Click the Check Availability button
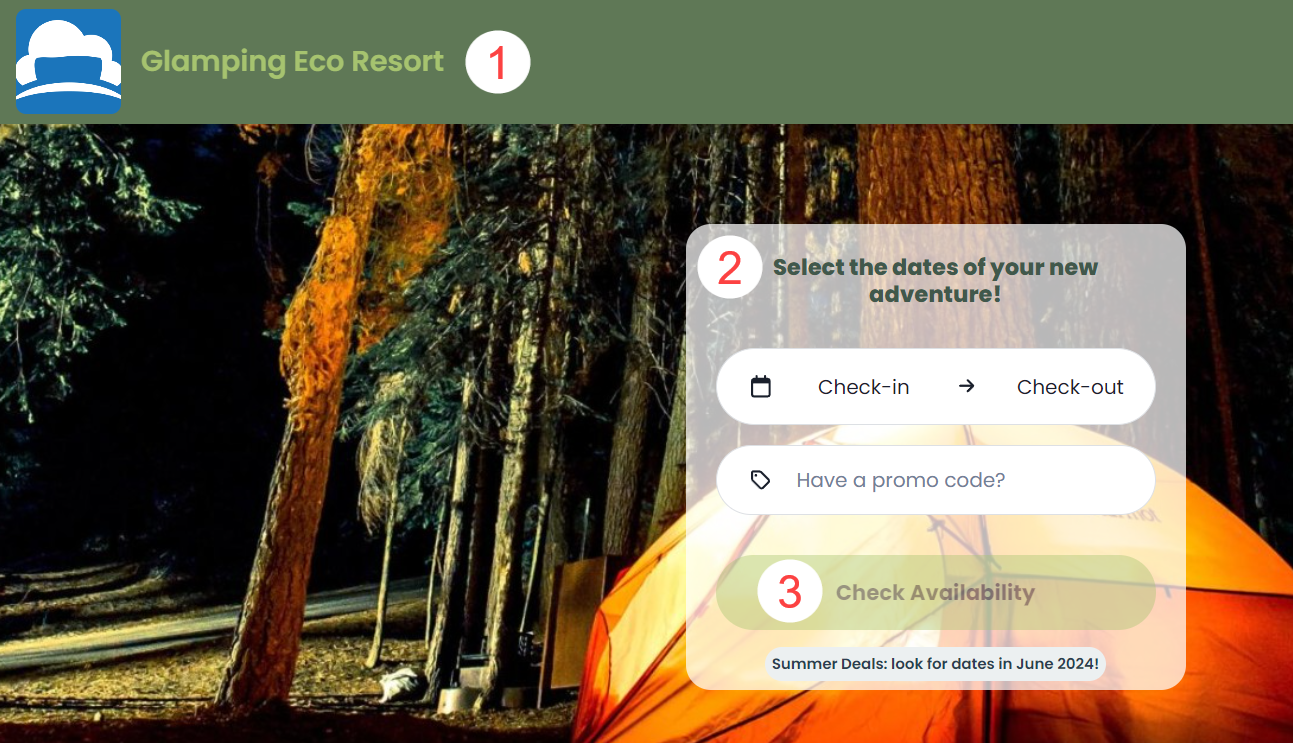Viewport: 1293px width, 743px height. [936, 592]
